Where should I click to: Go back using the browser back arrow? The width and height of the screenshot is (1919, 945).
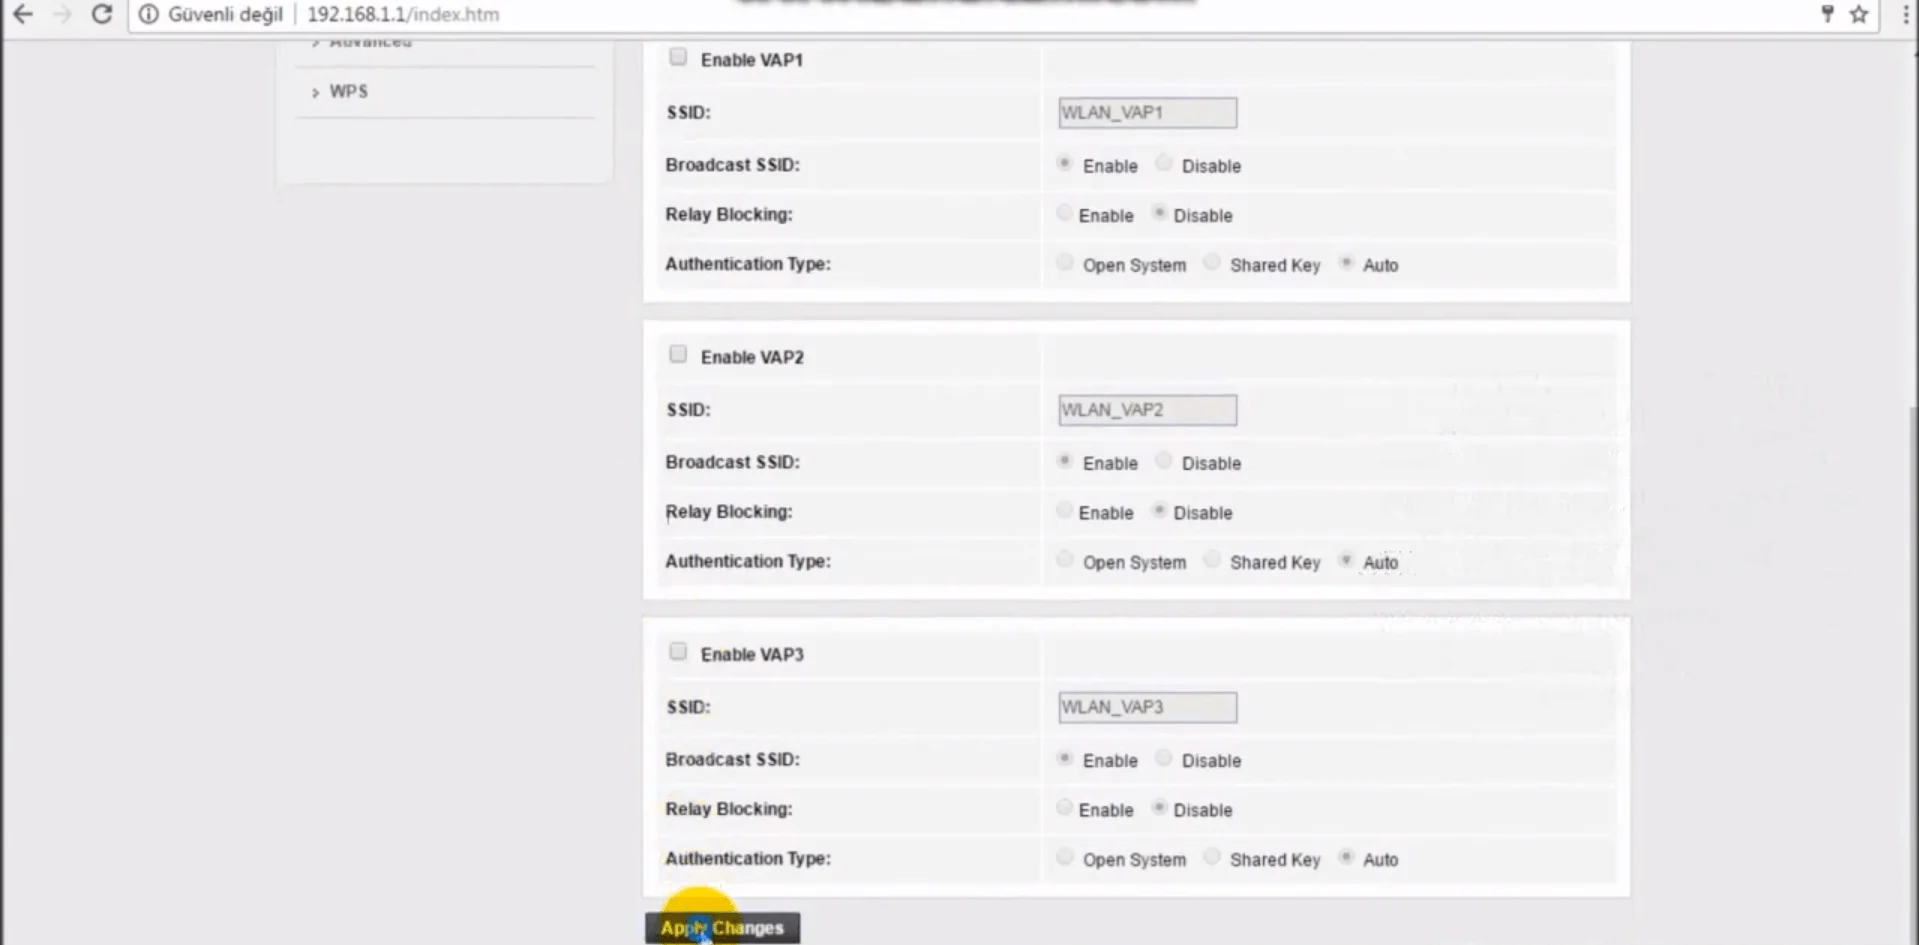(22, 14)
